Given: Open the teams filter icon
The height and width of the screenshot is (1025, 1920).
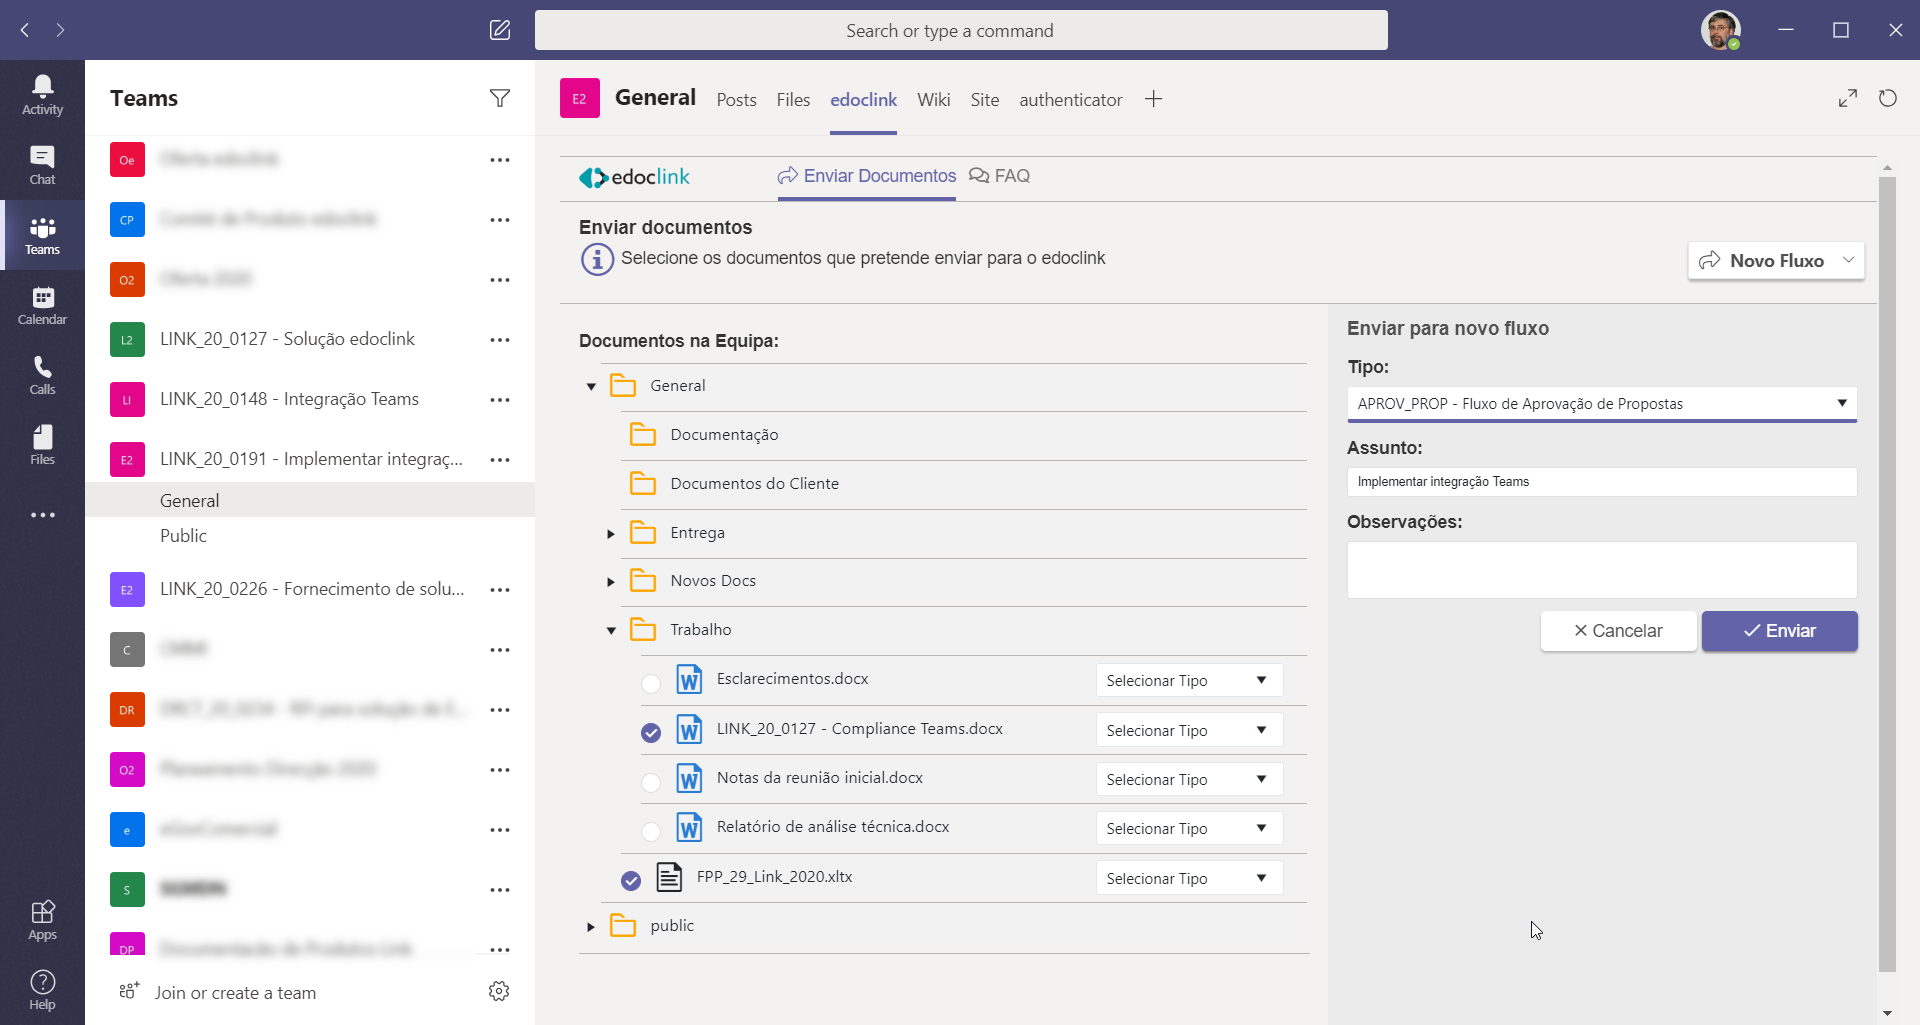Looking at the screenshot, I should tap(501, 98).
